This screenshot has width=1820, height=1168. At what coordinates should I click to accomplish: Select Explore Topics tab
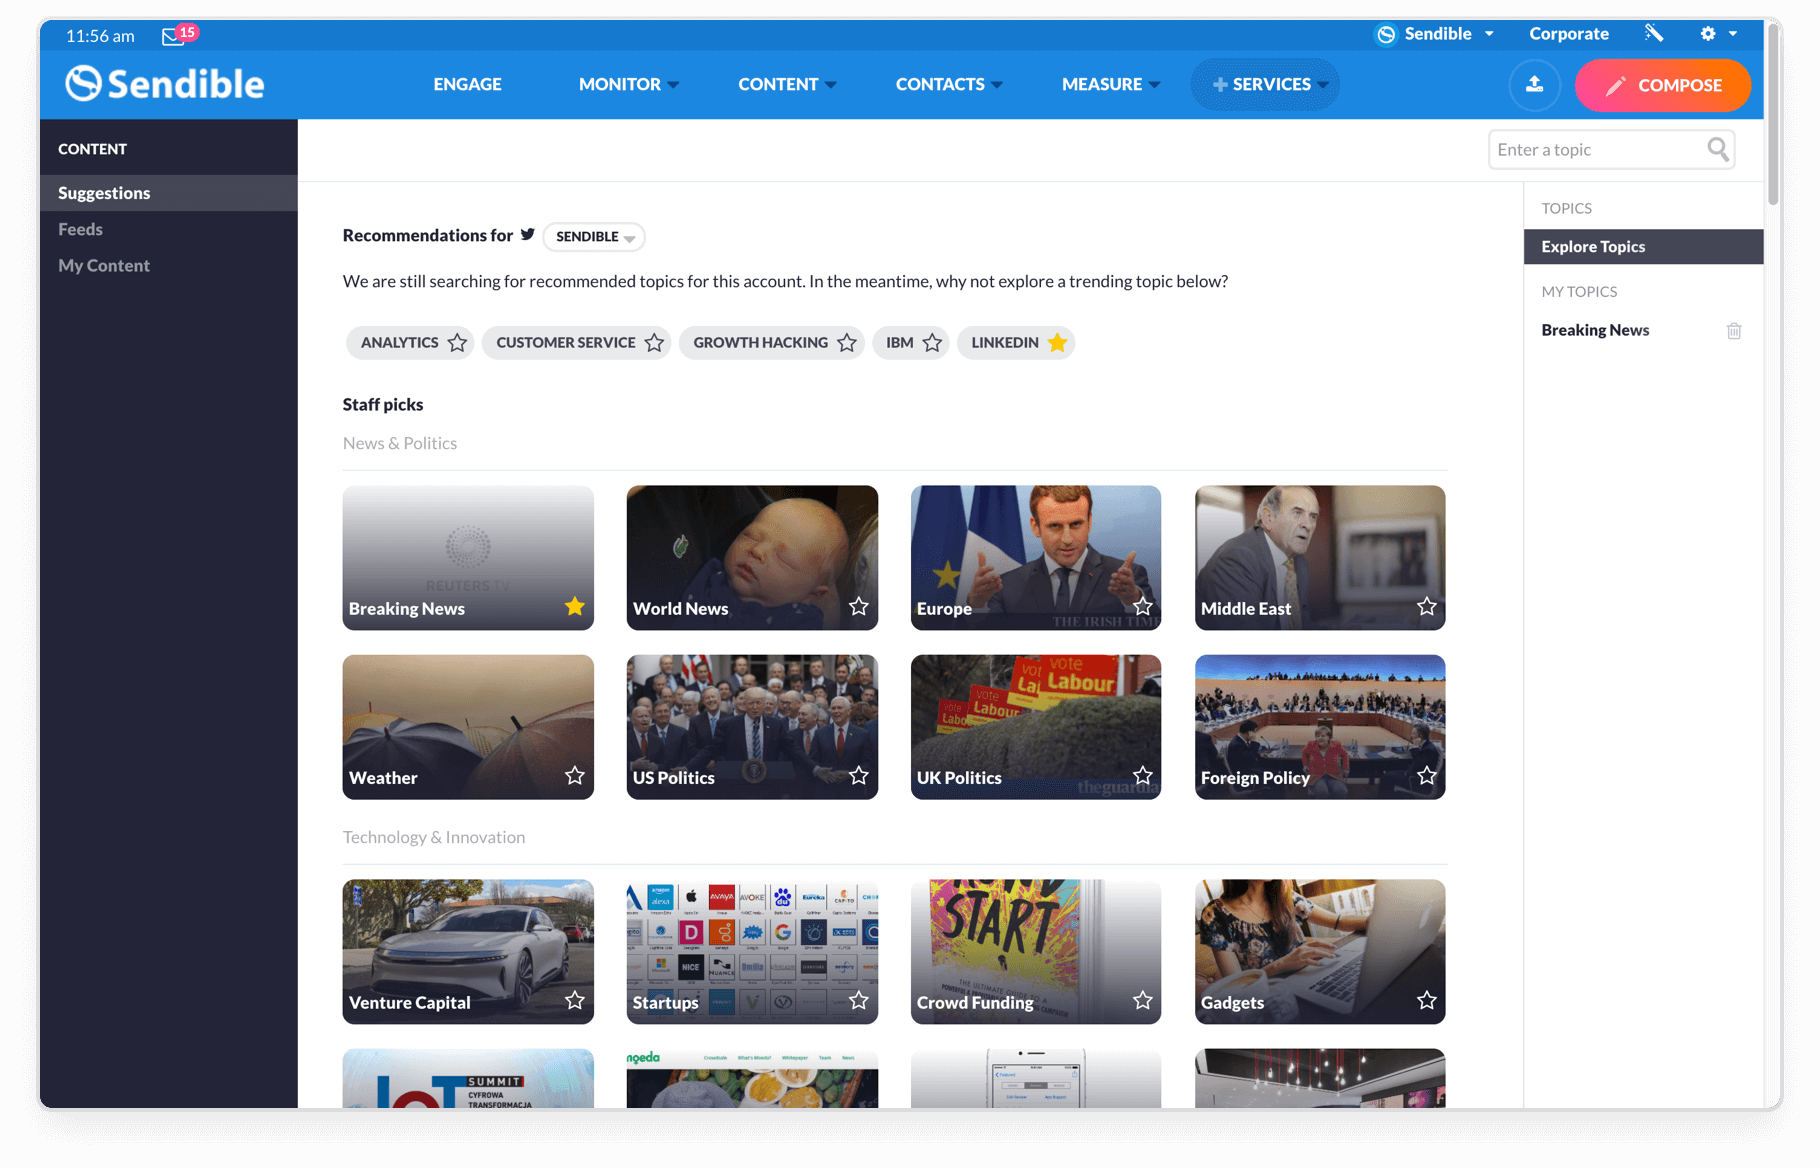click(1643, 247)
